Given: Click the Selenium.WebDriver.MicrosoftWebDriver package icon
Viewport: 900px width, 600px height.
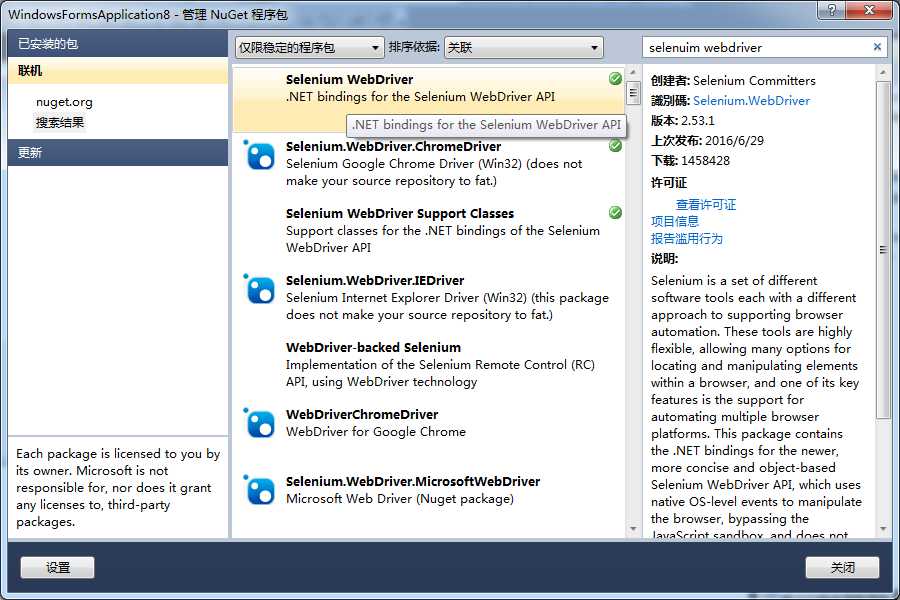Looking at the screenshot, I should point(259,490).
